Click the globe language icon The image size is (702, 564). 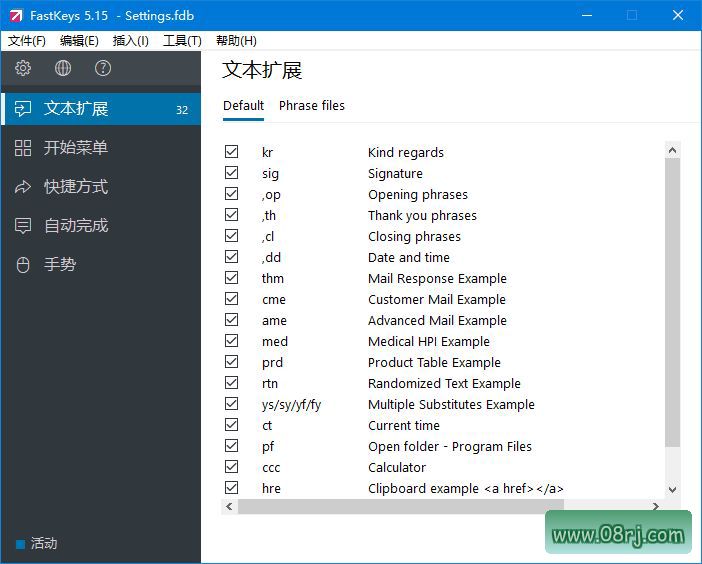coord(63,68)
